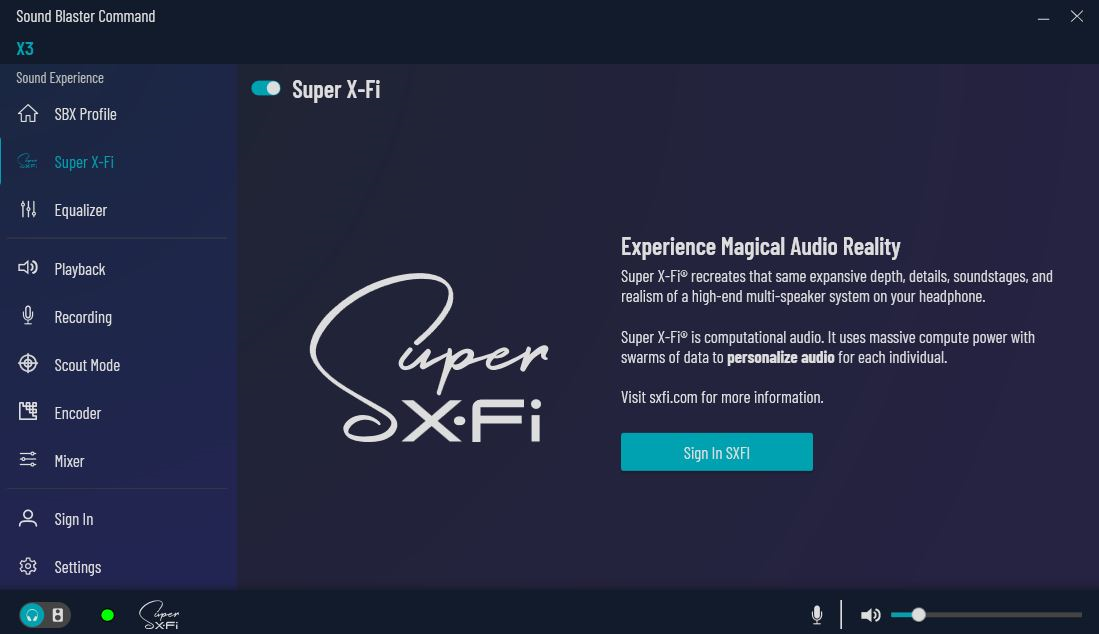
Task: Click the Super X-Fi logo in bottom bar
Action: pos(159,615)
